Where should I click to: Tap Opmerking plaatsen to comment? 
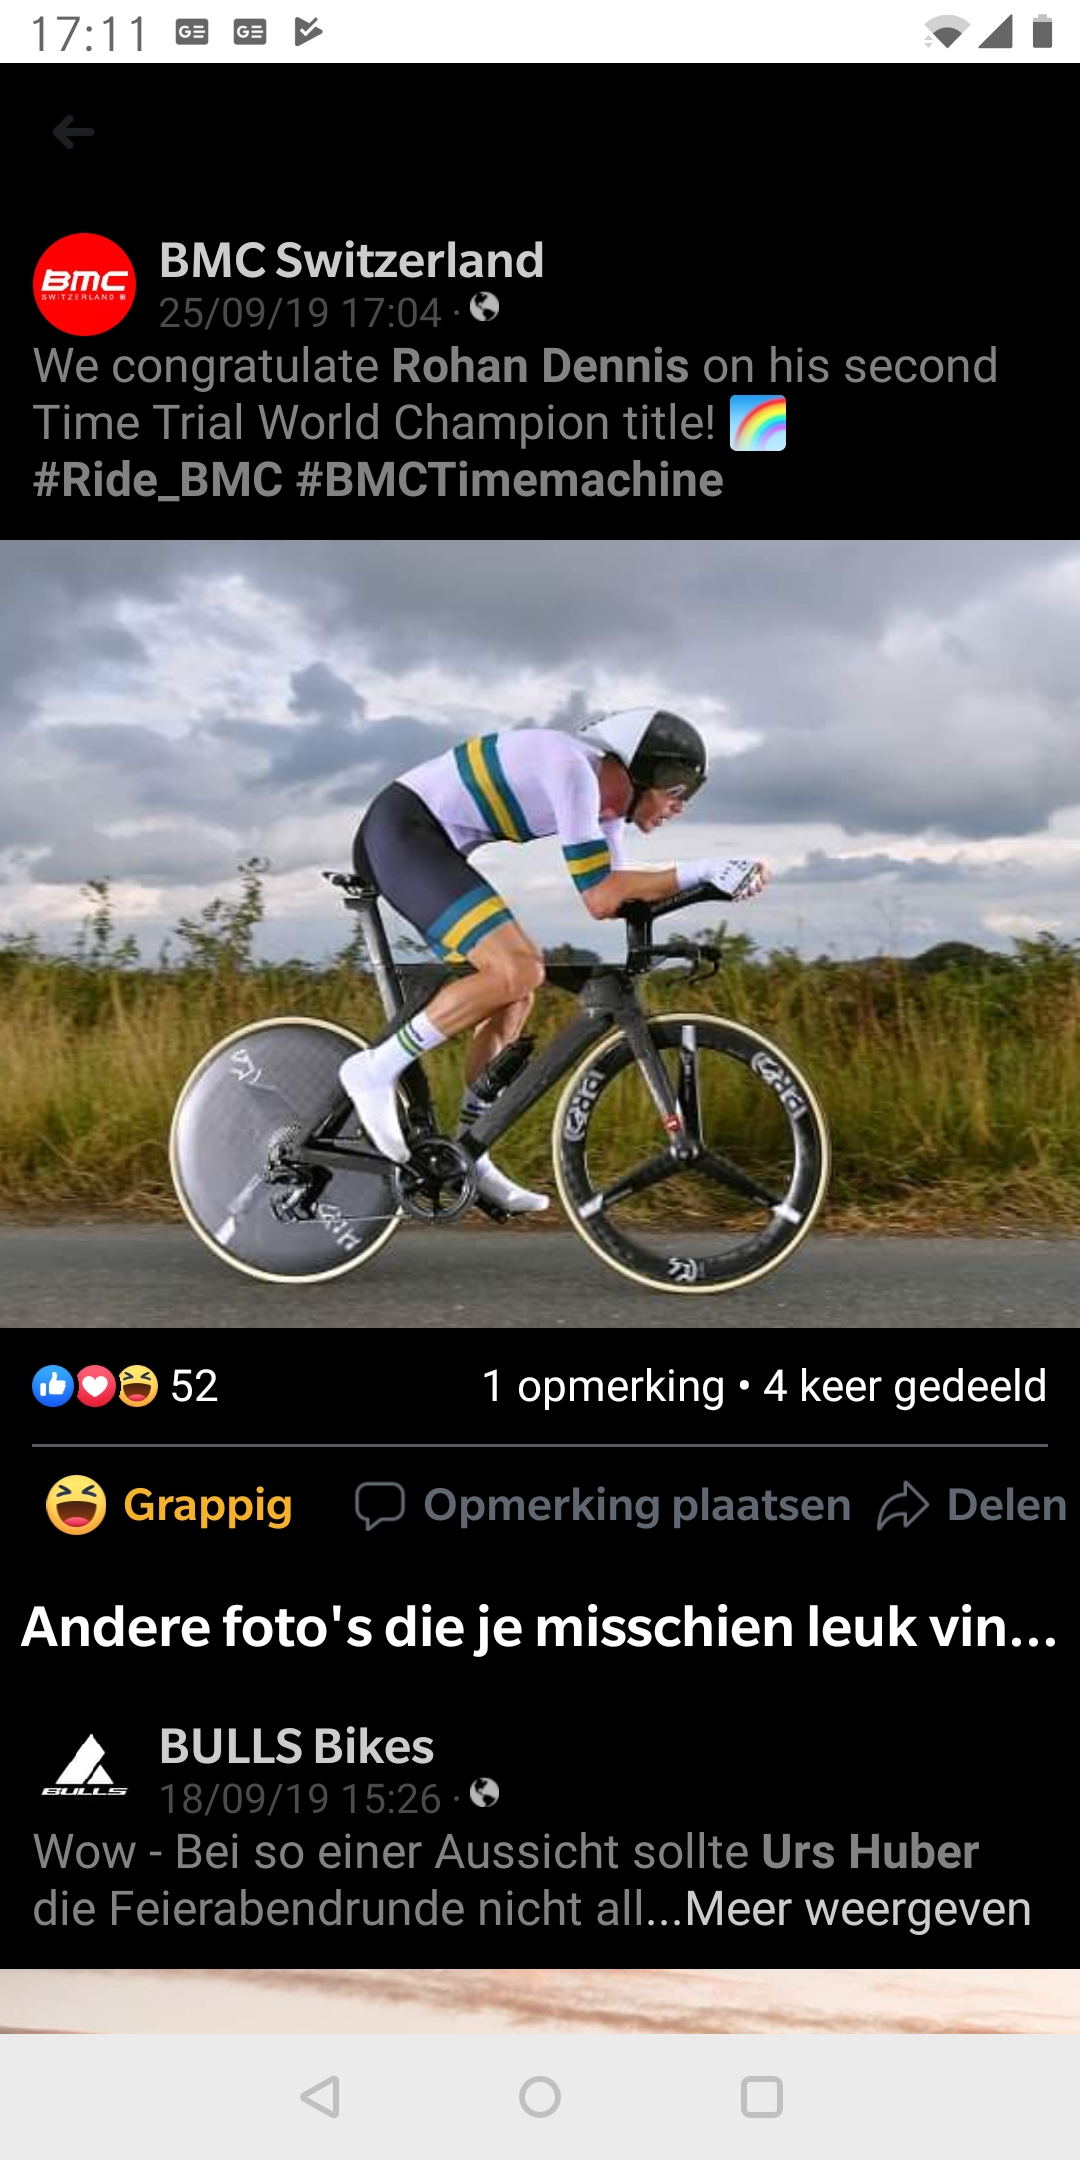pos(604,1505)
